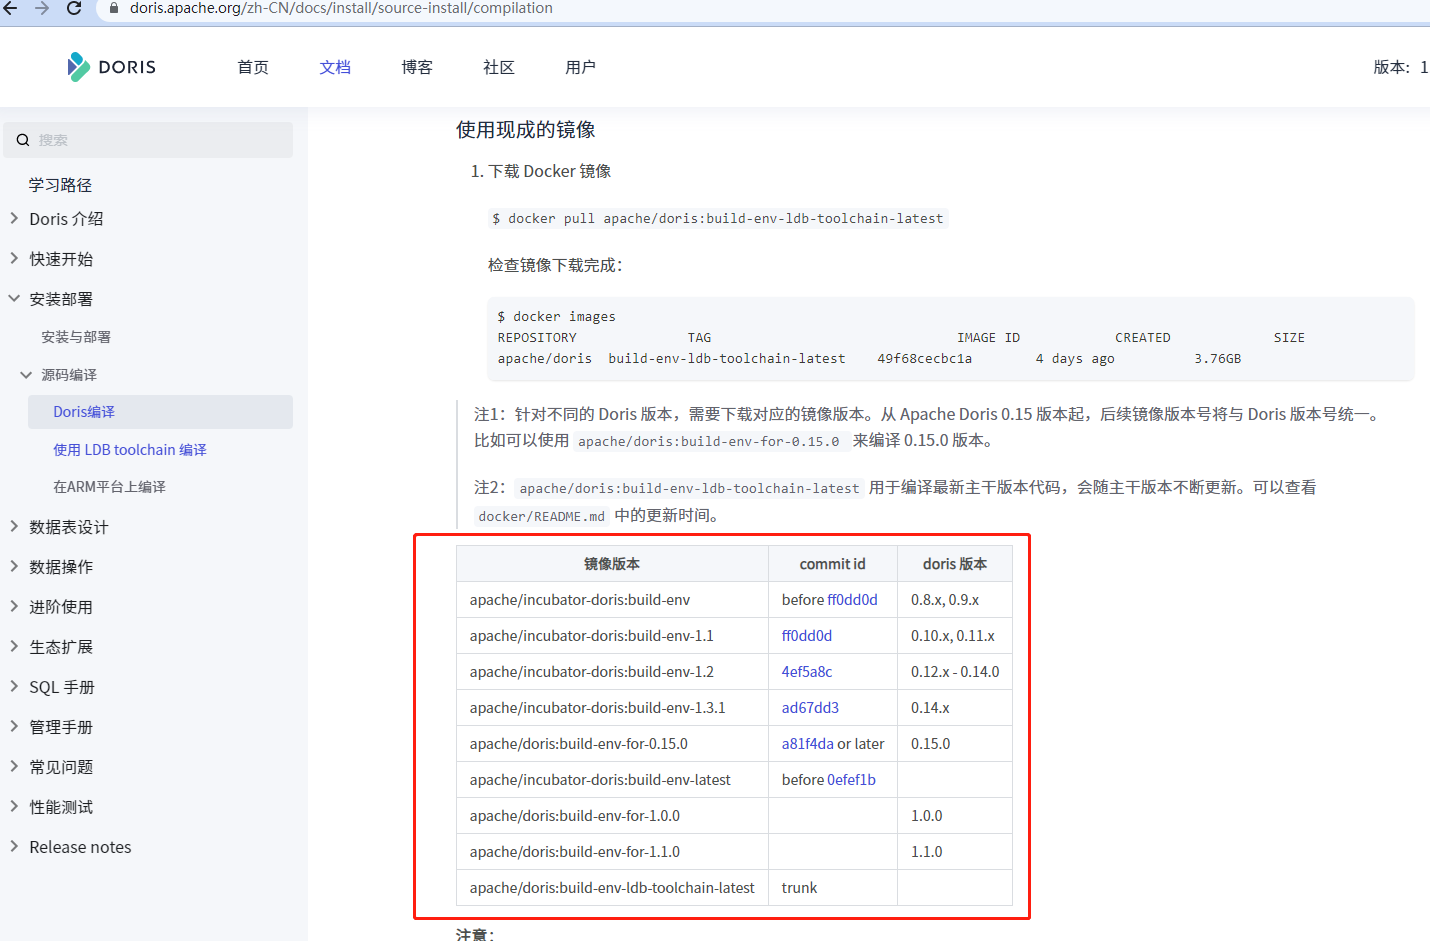Viewport: 1430px width, 941px height.
Task: Expand the 生态扩展 section chevron
Action: 14,646
